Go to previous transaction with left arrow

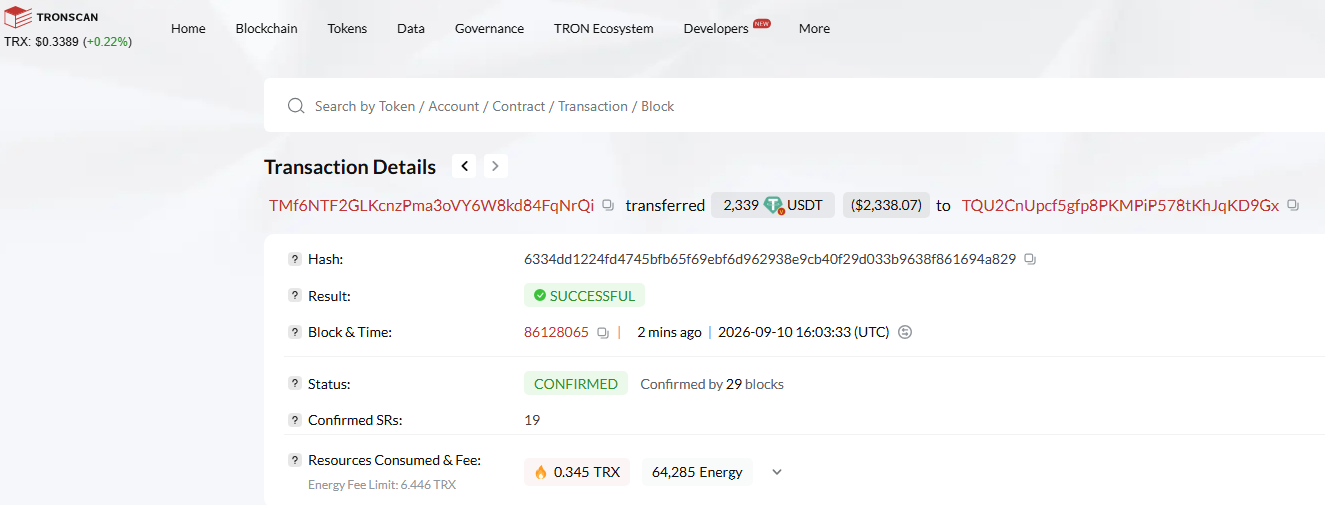465,166
